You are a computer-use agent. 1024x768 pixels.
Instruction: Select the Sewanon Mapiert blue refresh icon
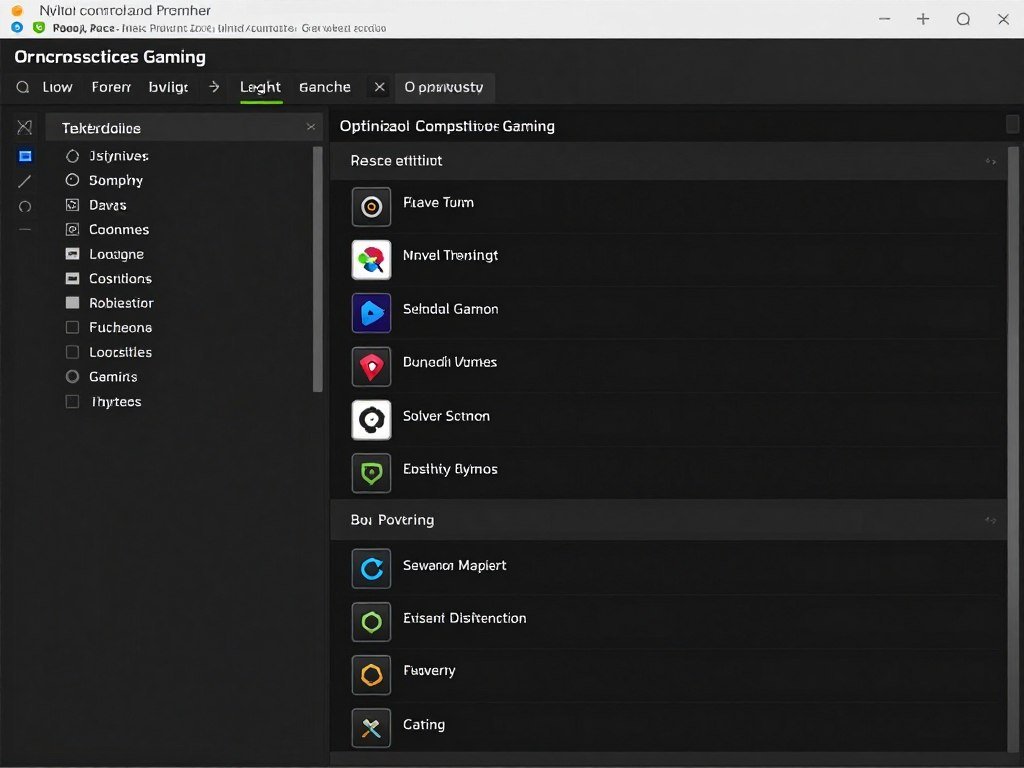[371, 566]
